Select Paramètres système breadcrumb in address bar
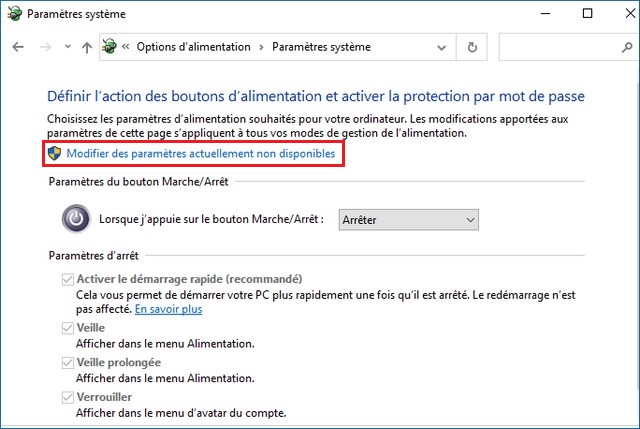This screenshot has width=640, height=429. coord(321,47)
